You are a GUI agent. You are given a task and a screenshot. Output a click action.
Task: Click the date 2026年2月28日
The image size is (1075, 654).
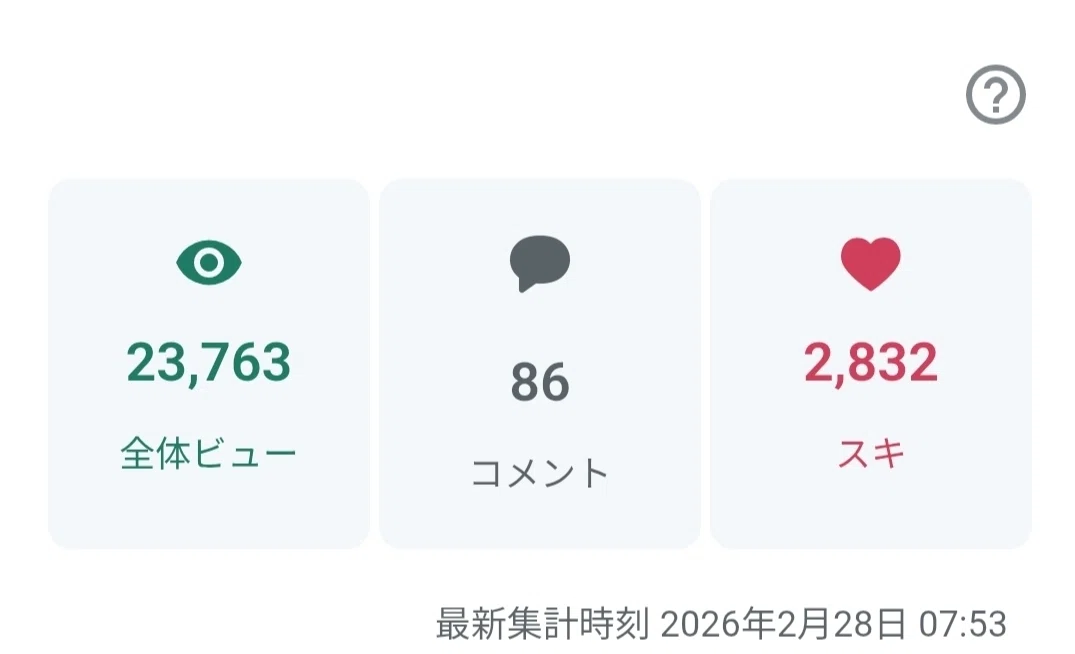pos(784,624)
